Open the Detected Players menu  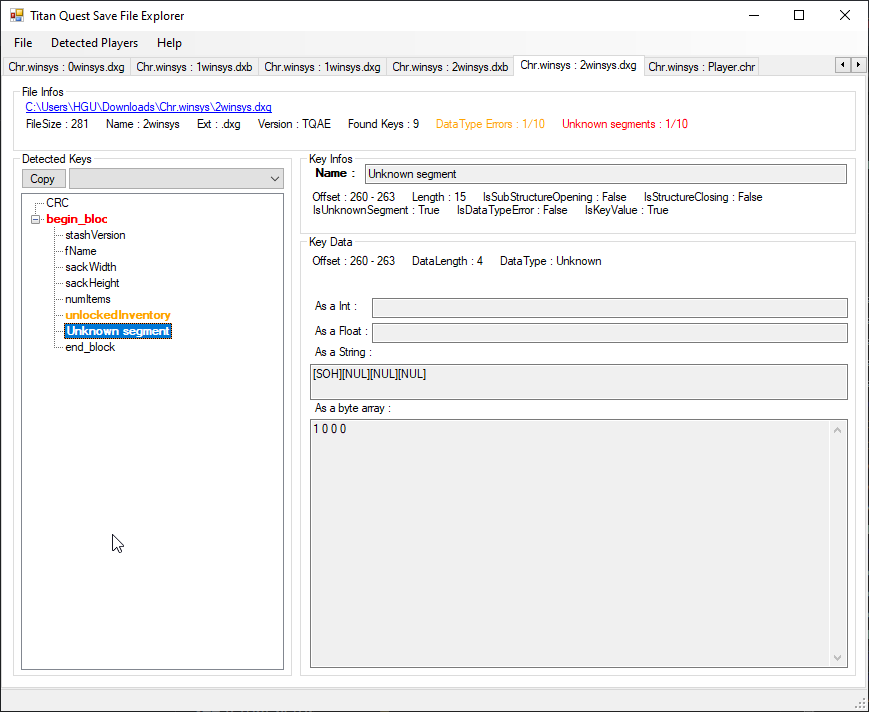(x=94, y=43)
